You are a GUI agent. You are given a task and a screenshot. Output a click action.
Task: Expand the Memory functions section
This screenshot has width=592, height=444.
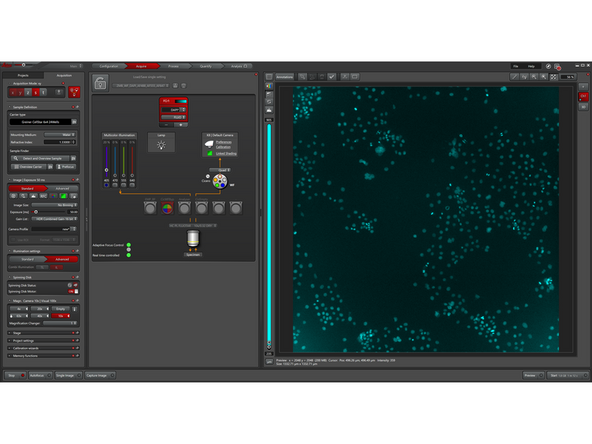[x=43, y=356]
